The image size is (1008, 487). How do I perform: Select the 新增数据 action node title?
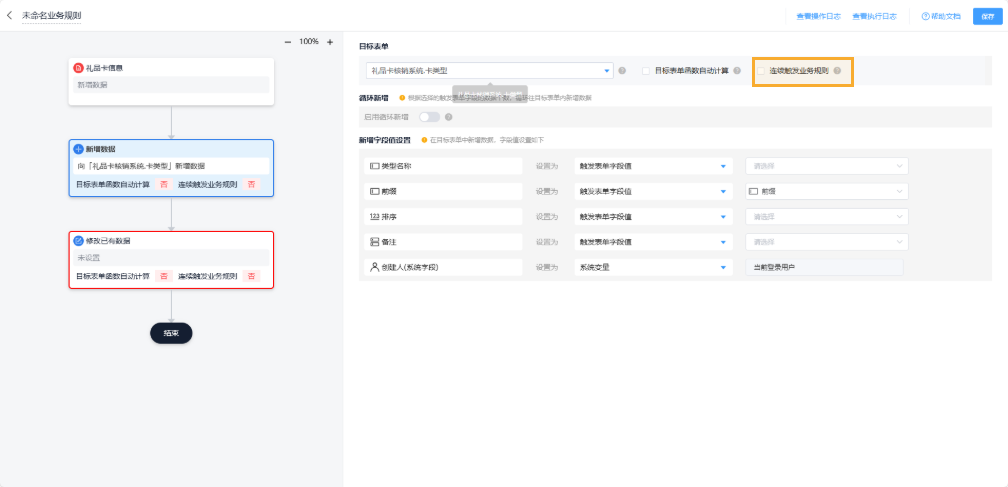click(101, 149)
